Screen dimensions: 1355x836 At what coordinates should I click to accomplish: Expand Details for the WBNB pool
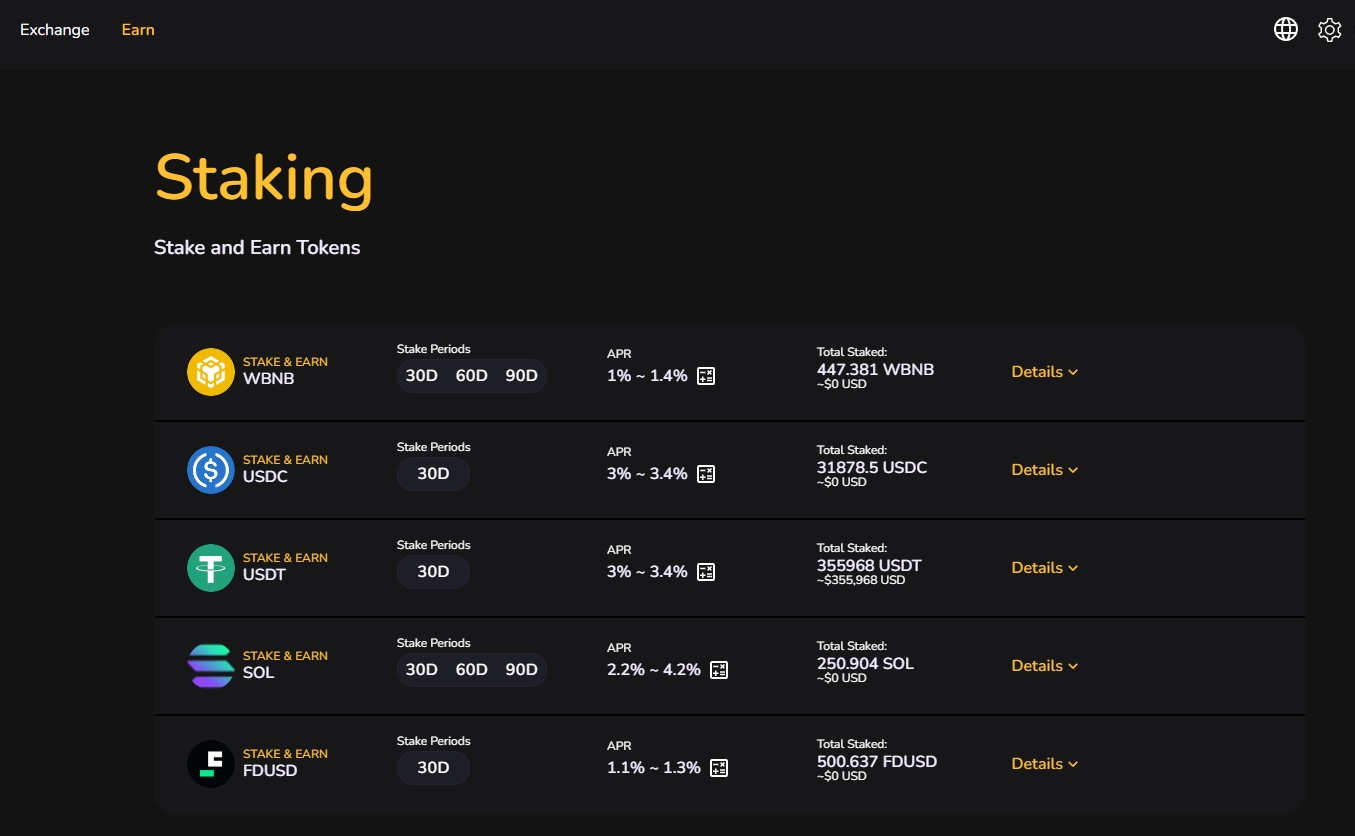tap(1044, 372)
